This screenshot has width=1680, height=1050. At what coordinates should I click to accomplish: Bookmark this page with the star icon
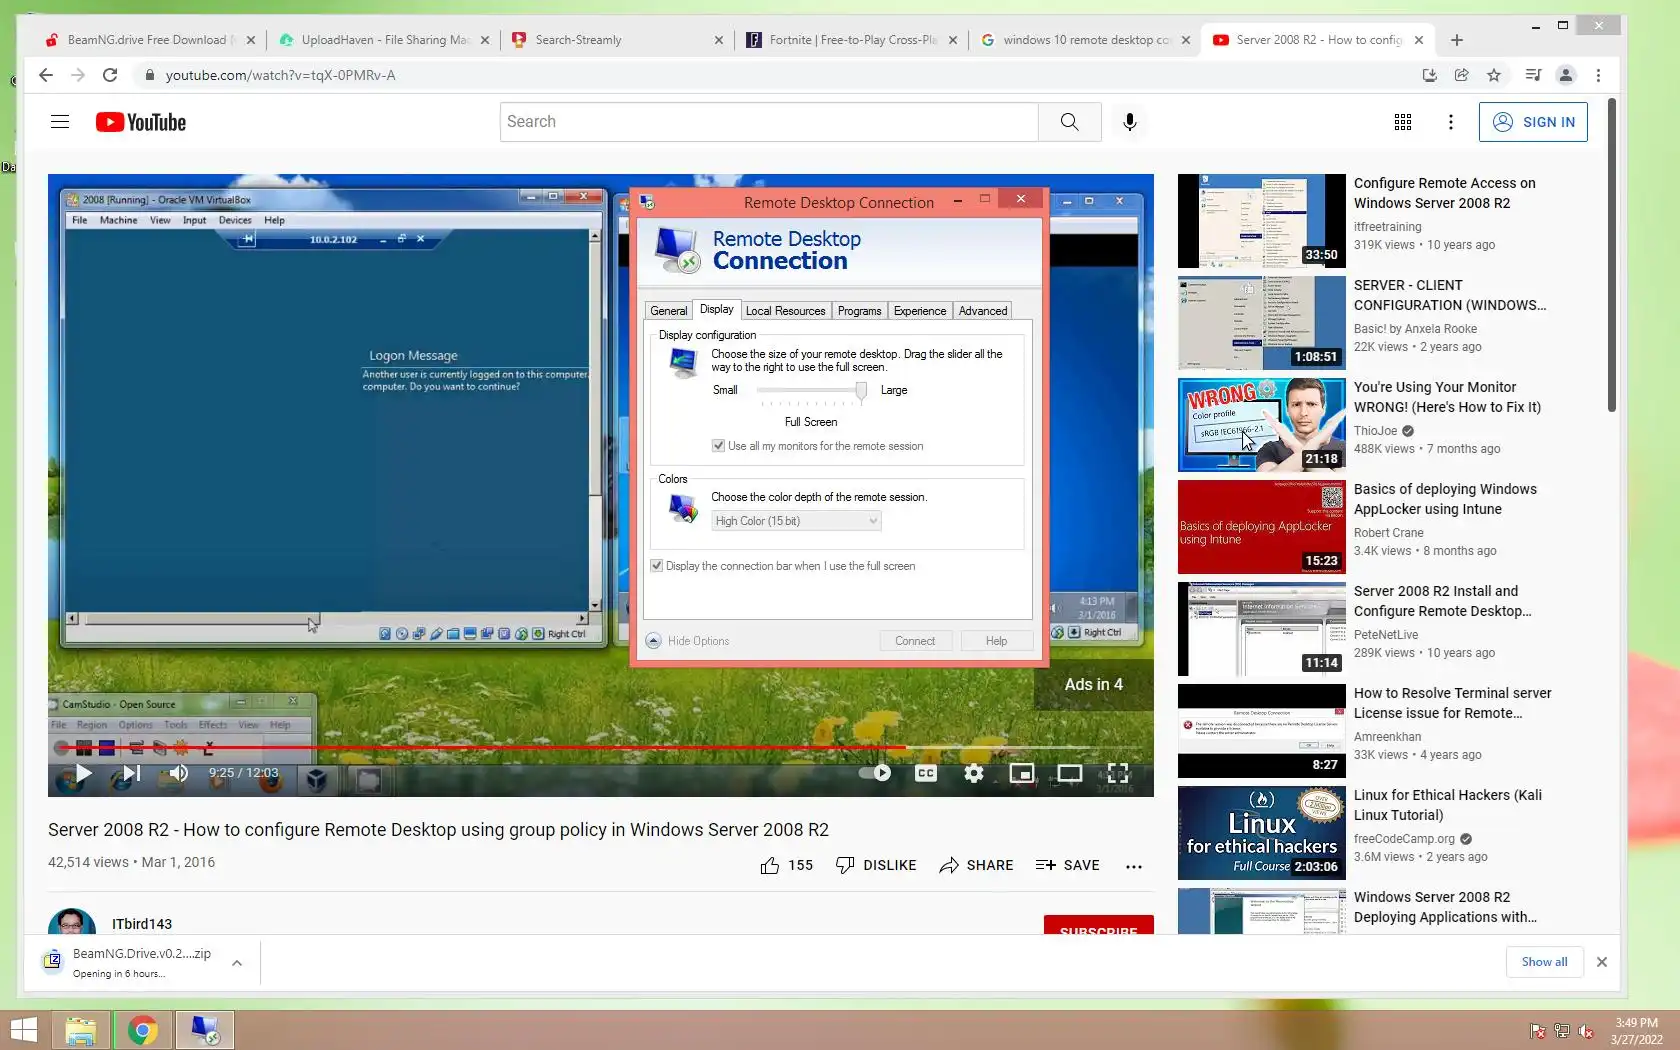click(x=1494, y=75)
